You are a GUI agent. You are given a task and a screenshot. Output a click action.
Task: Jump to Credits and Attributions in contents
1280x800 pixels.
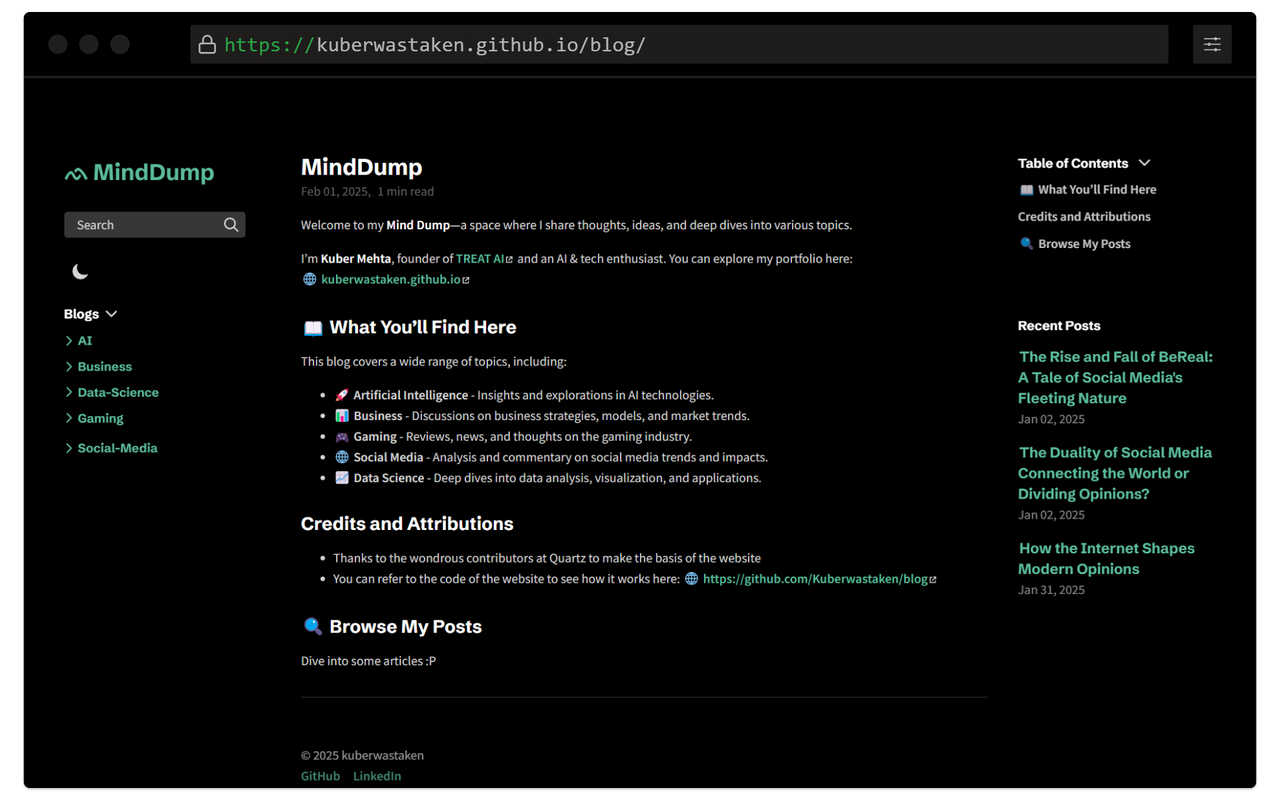click(x=1084, y=217)
